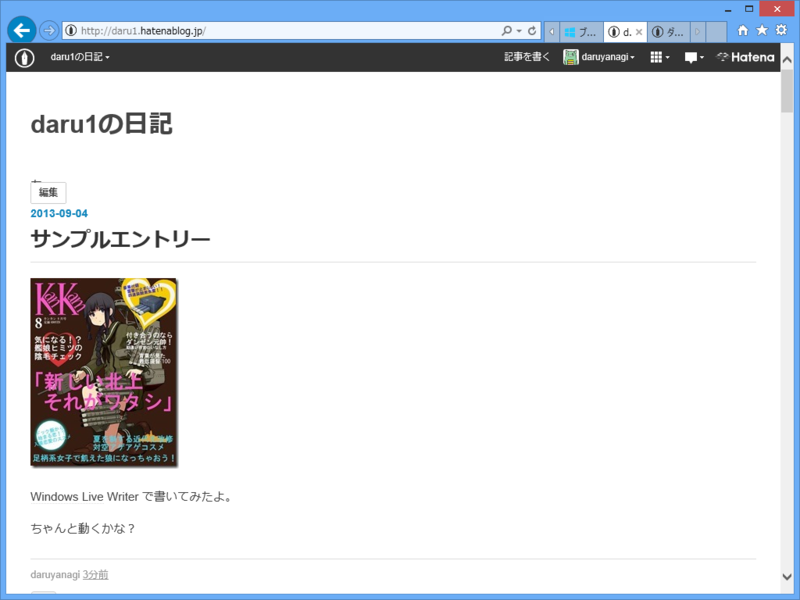Expand the daru1の日記 blog dropdown

pyautogui.click(x=80, y=57)
